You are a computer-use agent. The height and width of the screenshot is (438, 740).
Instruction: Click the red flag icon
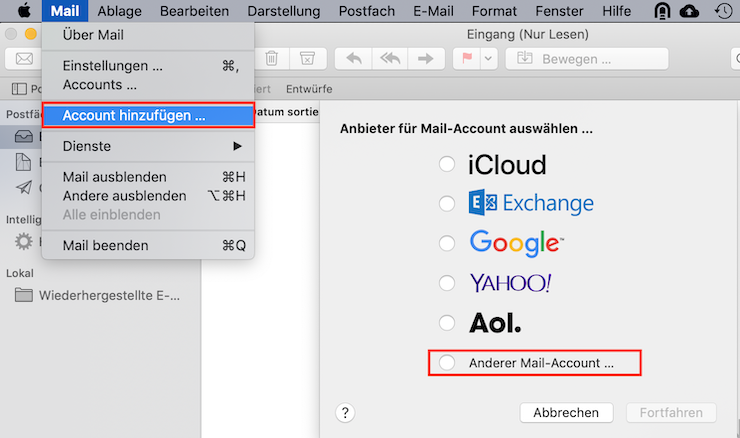(468, 58)
